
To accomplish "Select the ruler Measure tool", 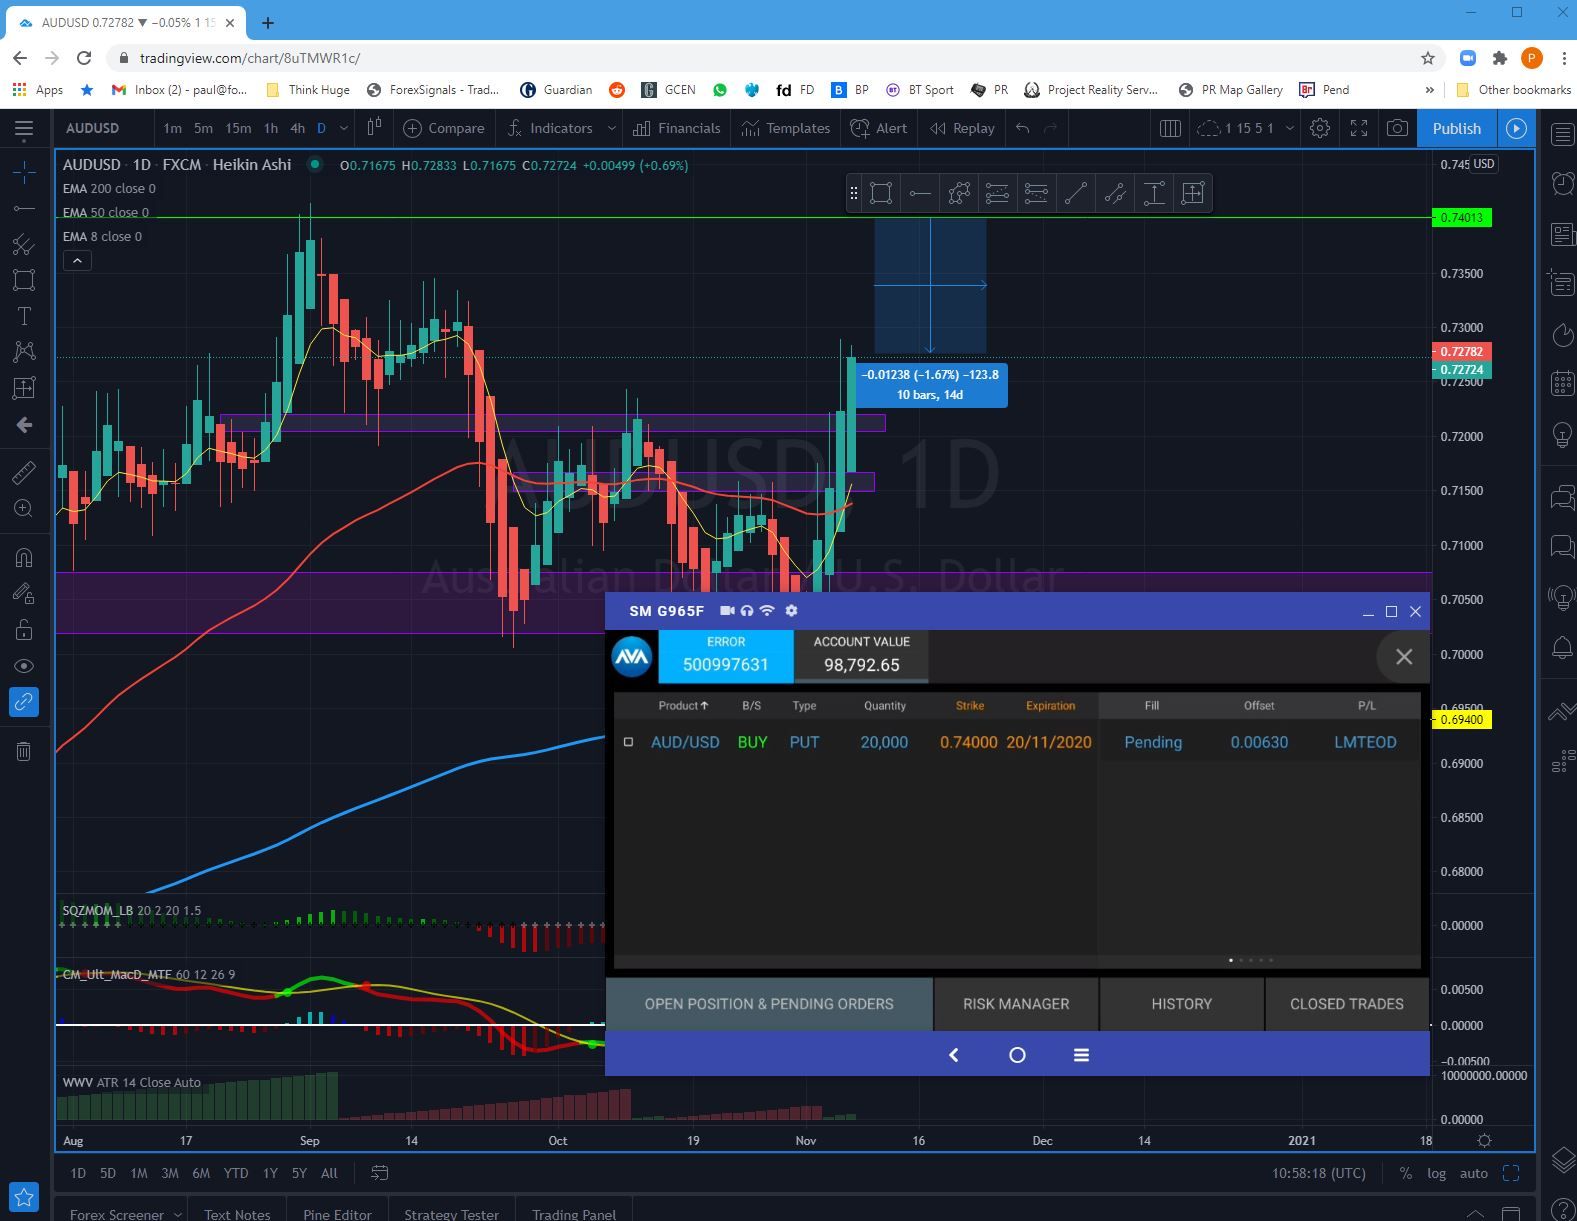I will pos(24,472).
